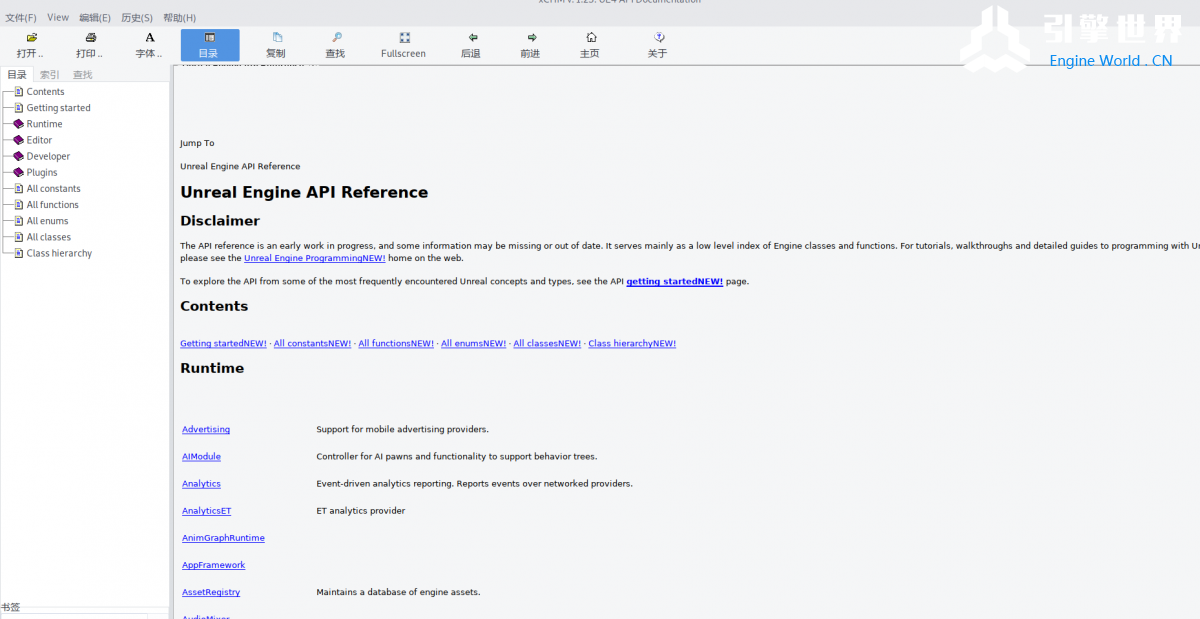Enter Fullscreen mode from the toolbar
Viewport: 1200px width, 619px height.
coord(403,38)
